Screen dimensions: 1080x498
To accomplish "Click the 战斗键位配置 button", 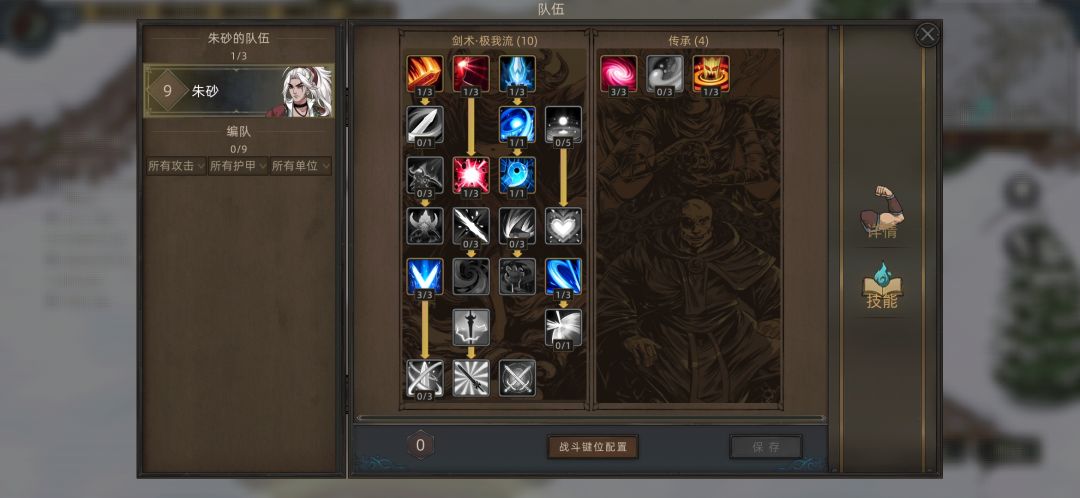I will click(x=593, y=447).
